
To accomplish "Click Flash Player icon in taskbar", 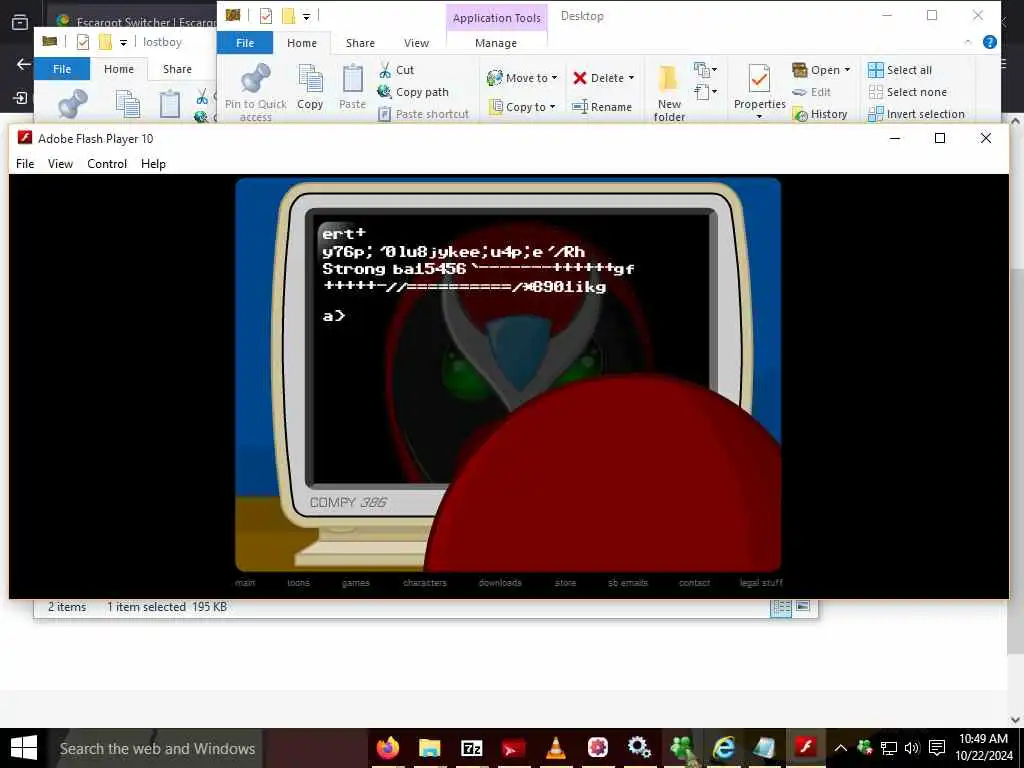I will point(807,748).
